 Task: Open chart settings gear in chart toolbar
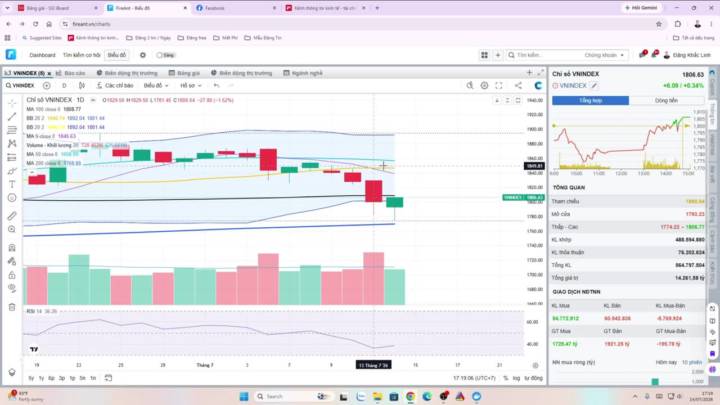pyautogui.click(x=484, y=85)
